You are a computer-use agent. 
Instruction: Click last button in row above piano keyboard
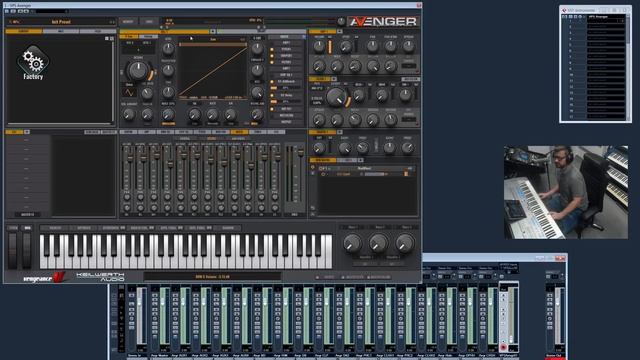(x=228, y=228)
